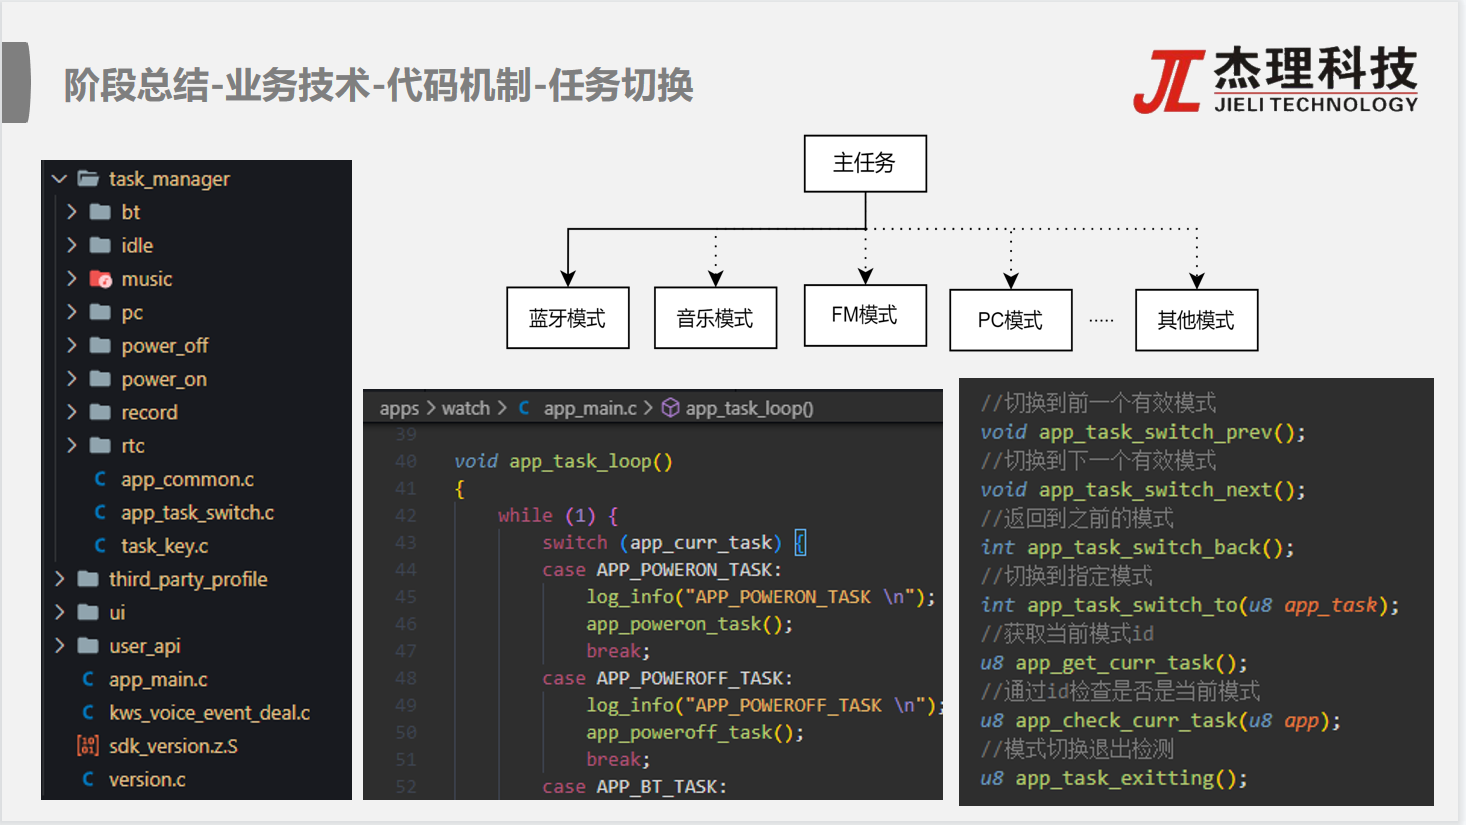The image size is (1466, 825).
Task: Click the C icon of version.c
Action: (88, 779)
